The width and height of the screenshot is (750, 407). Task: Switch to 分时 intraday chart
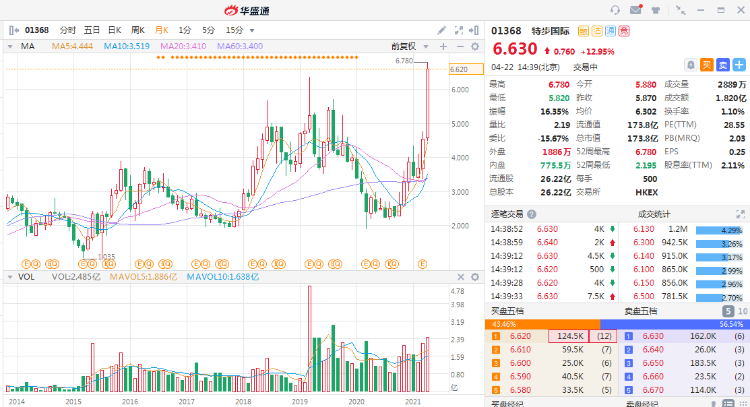tap(67, 30)
